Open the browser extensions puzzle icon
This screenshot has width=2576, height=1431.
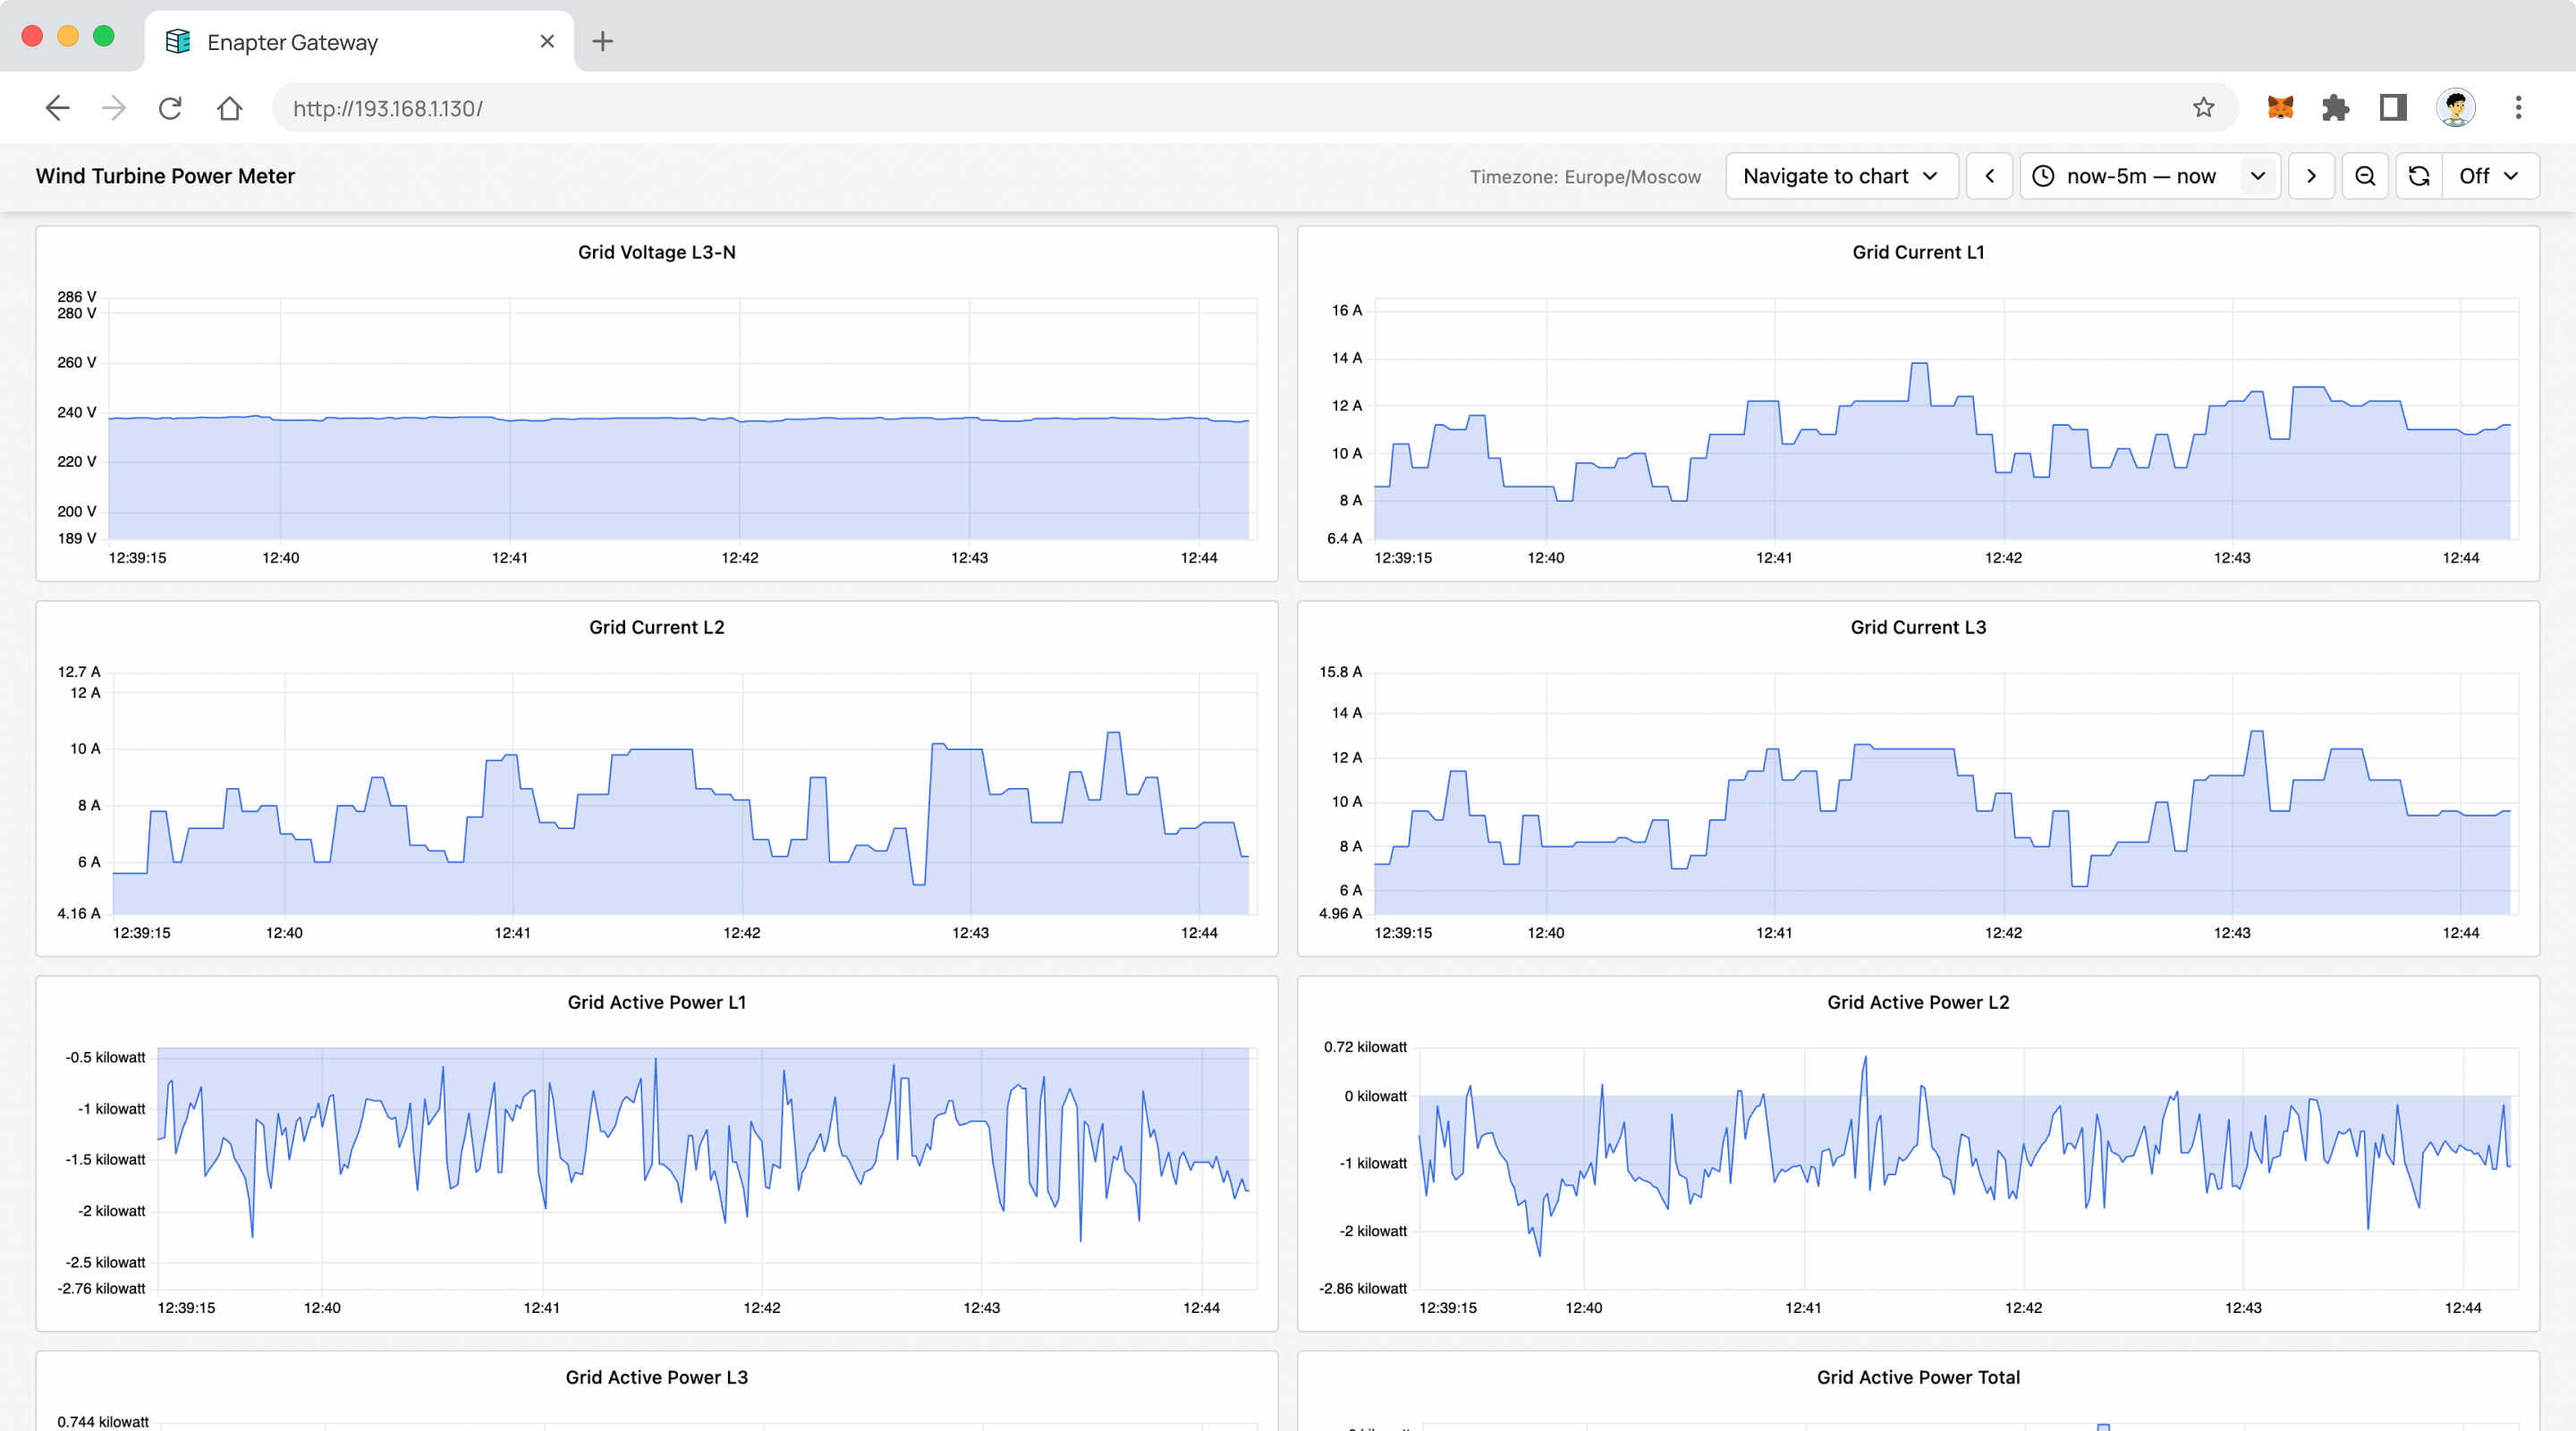pos(2336,108)
